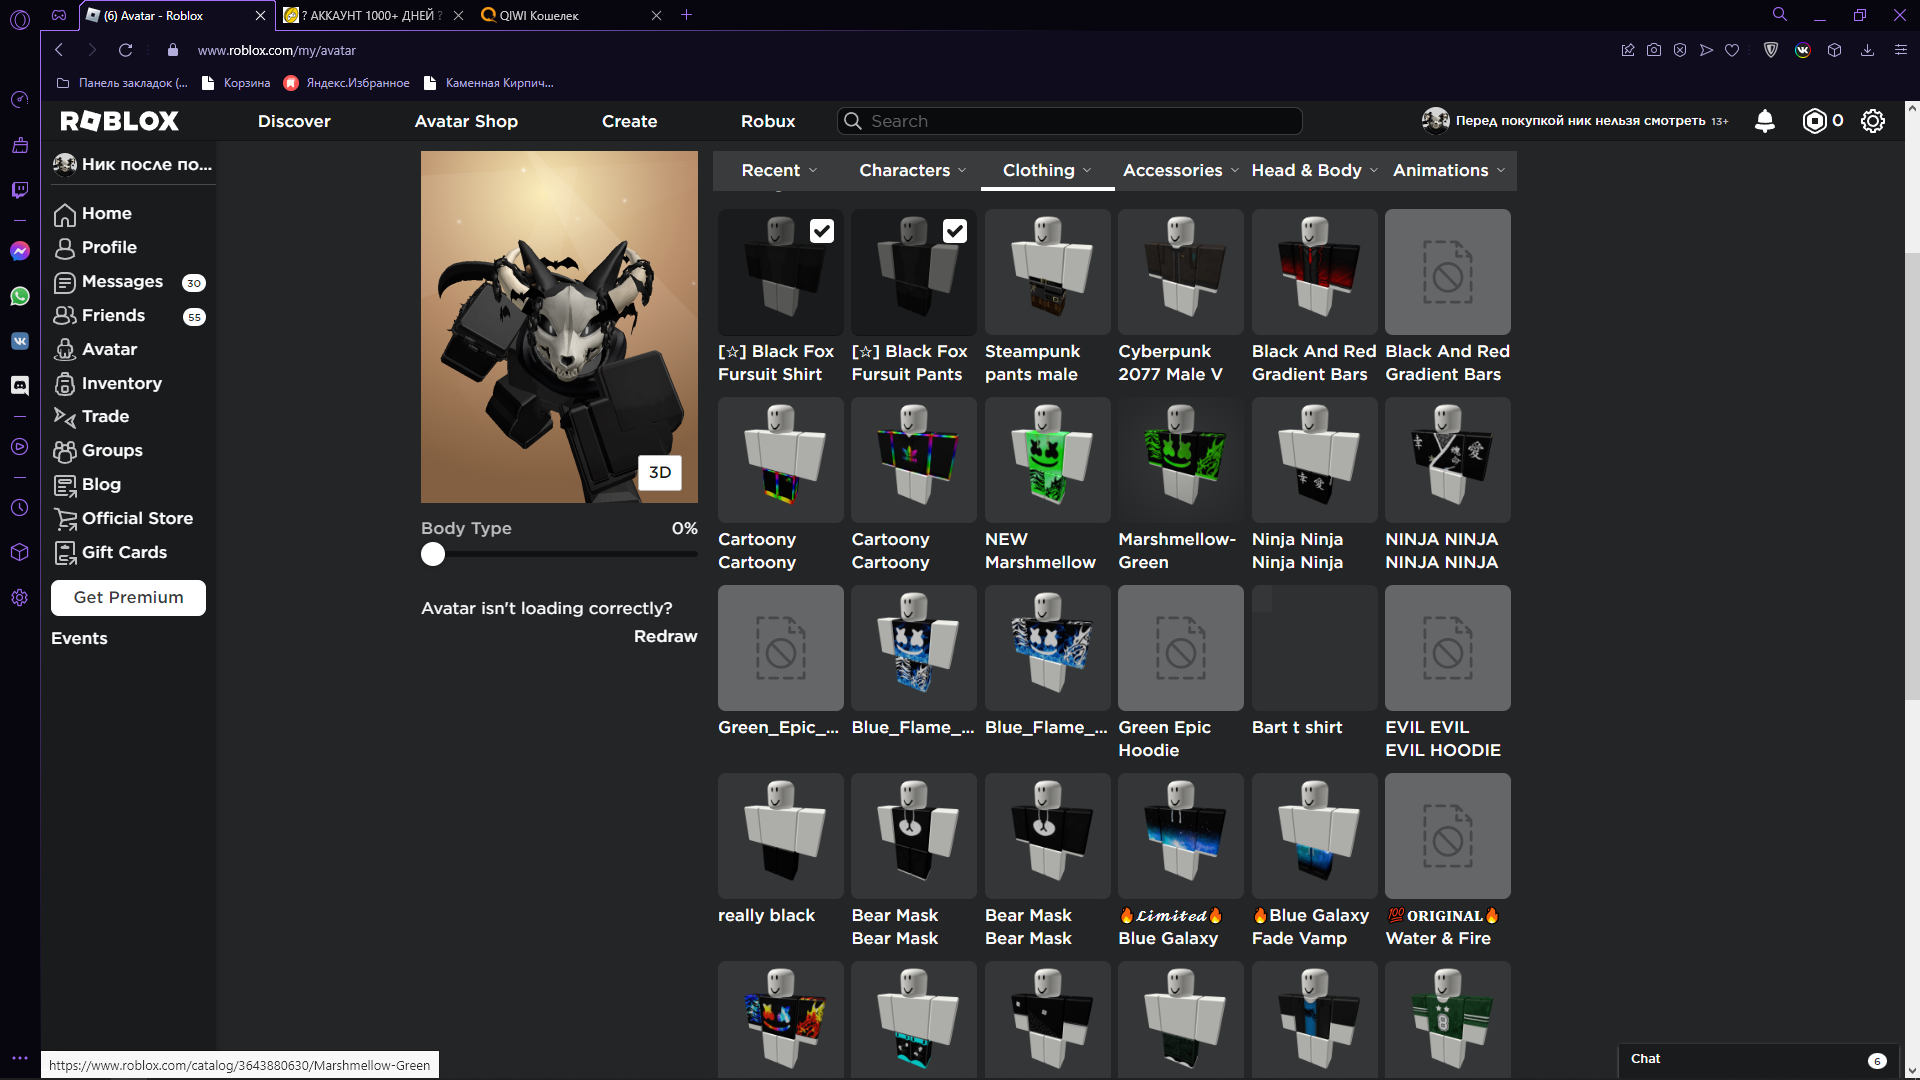The height and width of the screenshot is (1080, 1920).
Task: Open the Groups sidebar icon
Action: (65, 451)
